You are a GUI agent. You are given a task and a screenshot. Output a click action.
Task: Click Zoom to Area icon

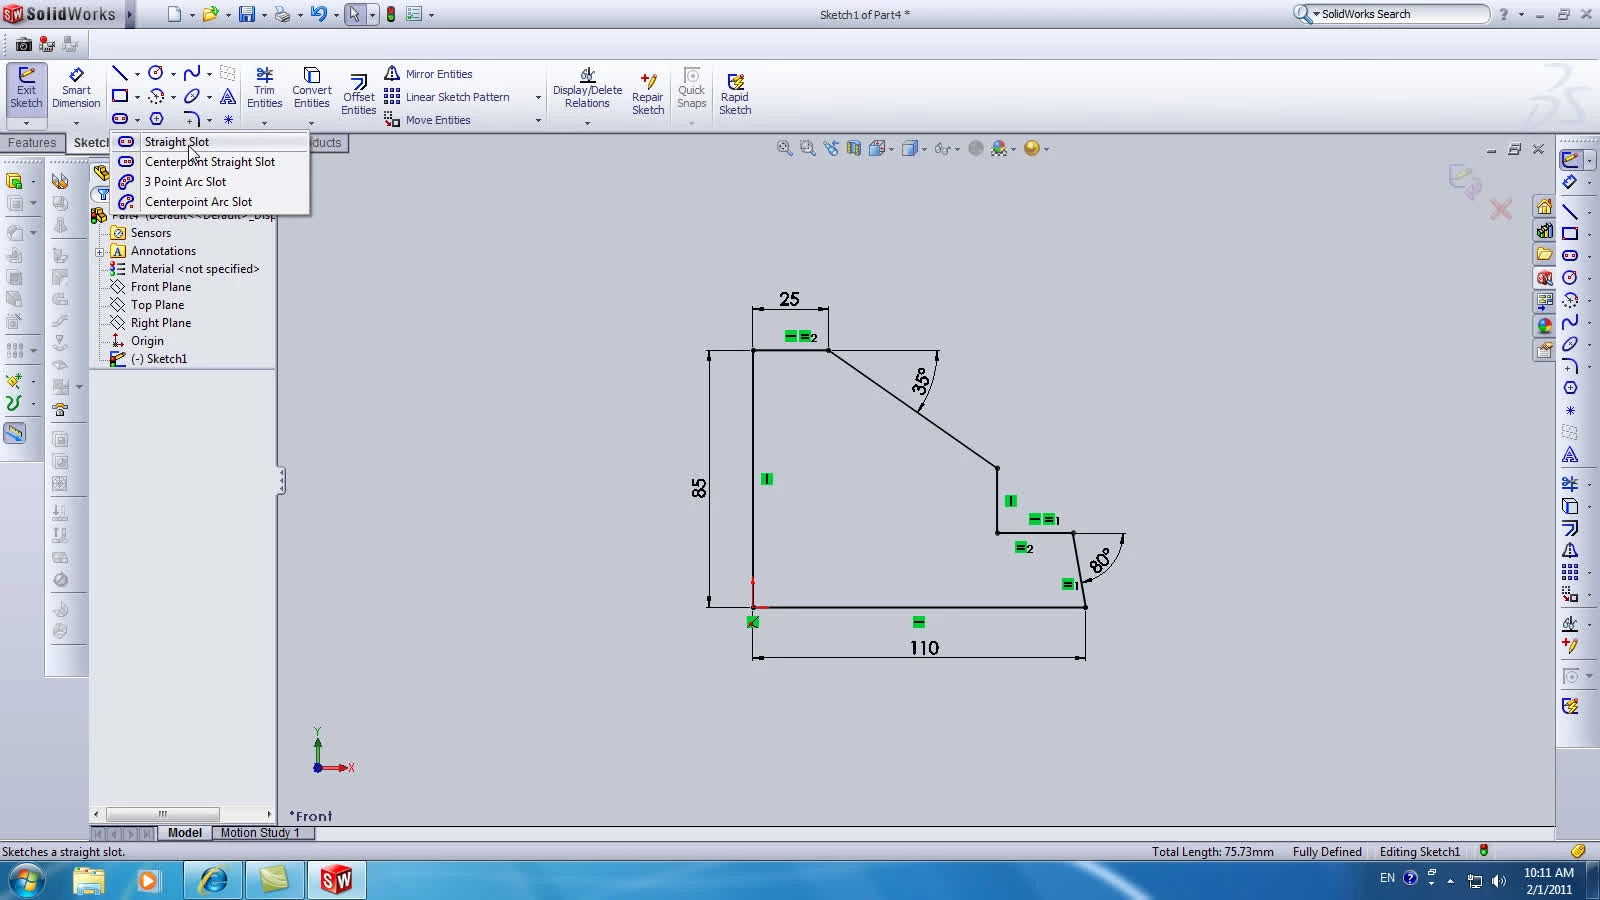[x=808, y=148]
